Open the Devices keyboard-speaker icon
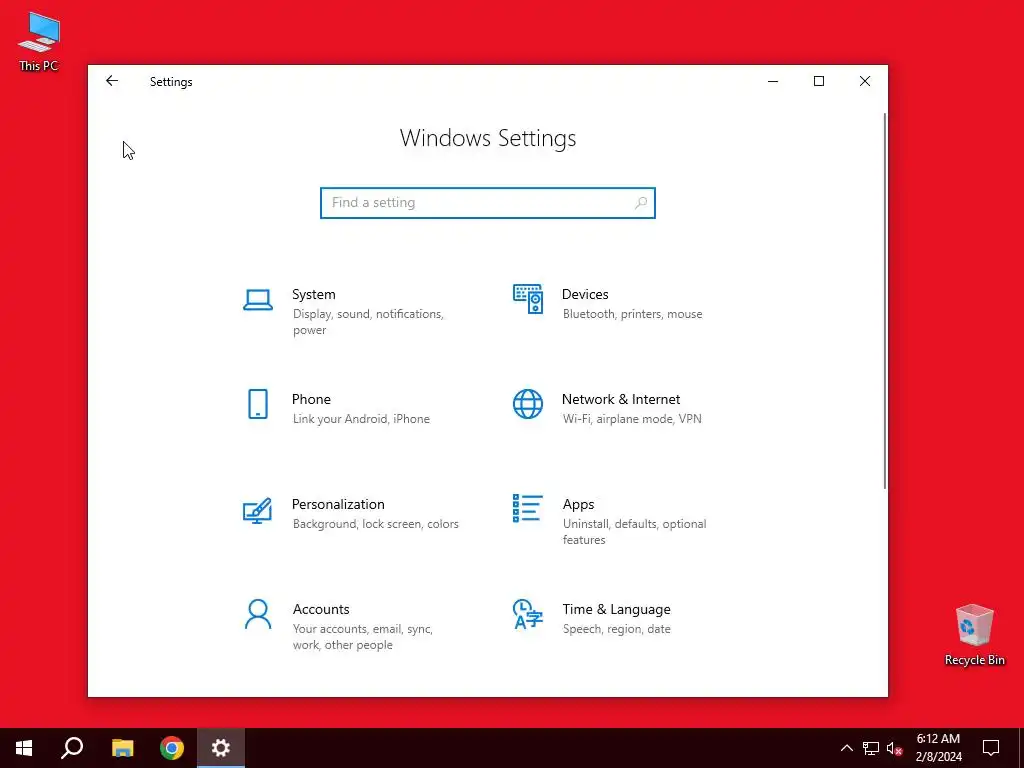1024x768 pixels. click(x=528, y=299)
